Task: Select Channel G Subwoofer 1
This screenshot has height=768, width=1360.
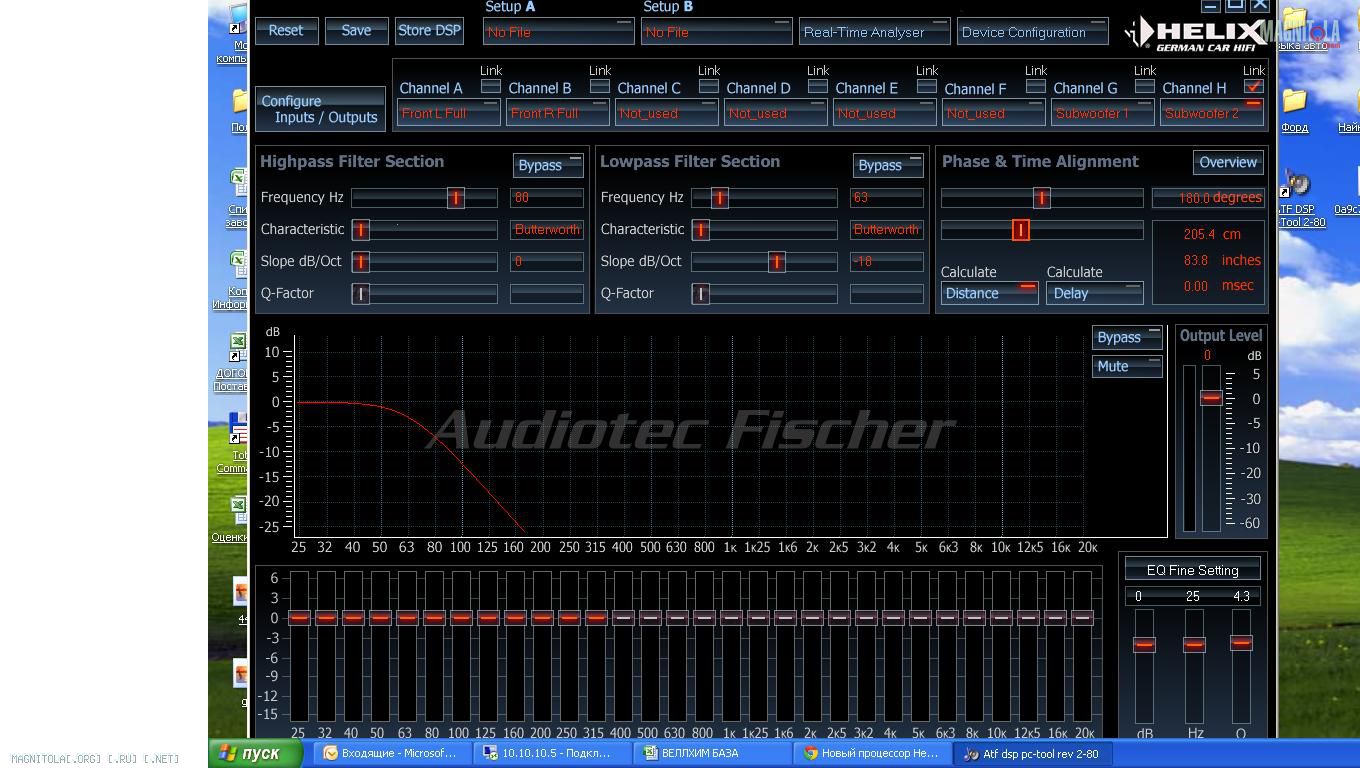Action: (x=1103, y=113)
